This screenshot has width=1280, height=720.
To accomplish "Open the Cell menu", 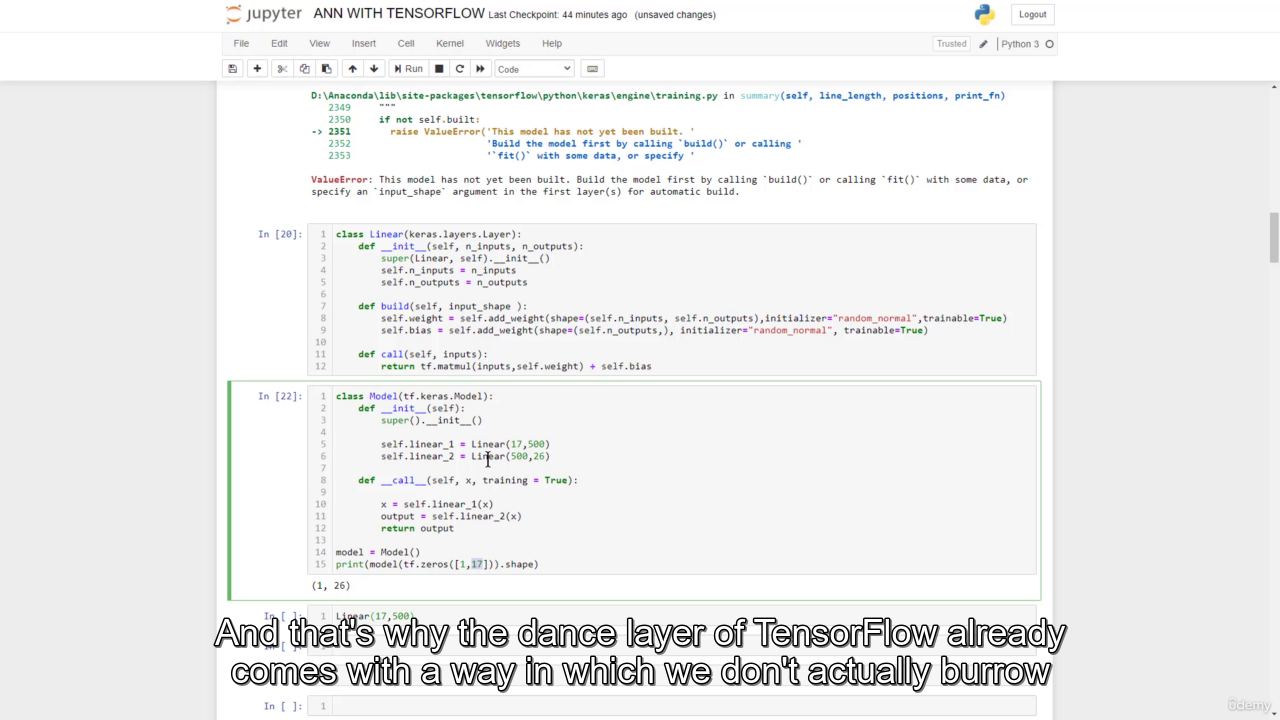I will [406, 44].
